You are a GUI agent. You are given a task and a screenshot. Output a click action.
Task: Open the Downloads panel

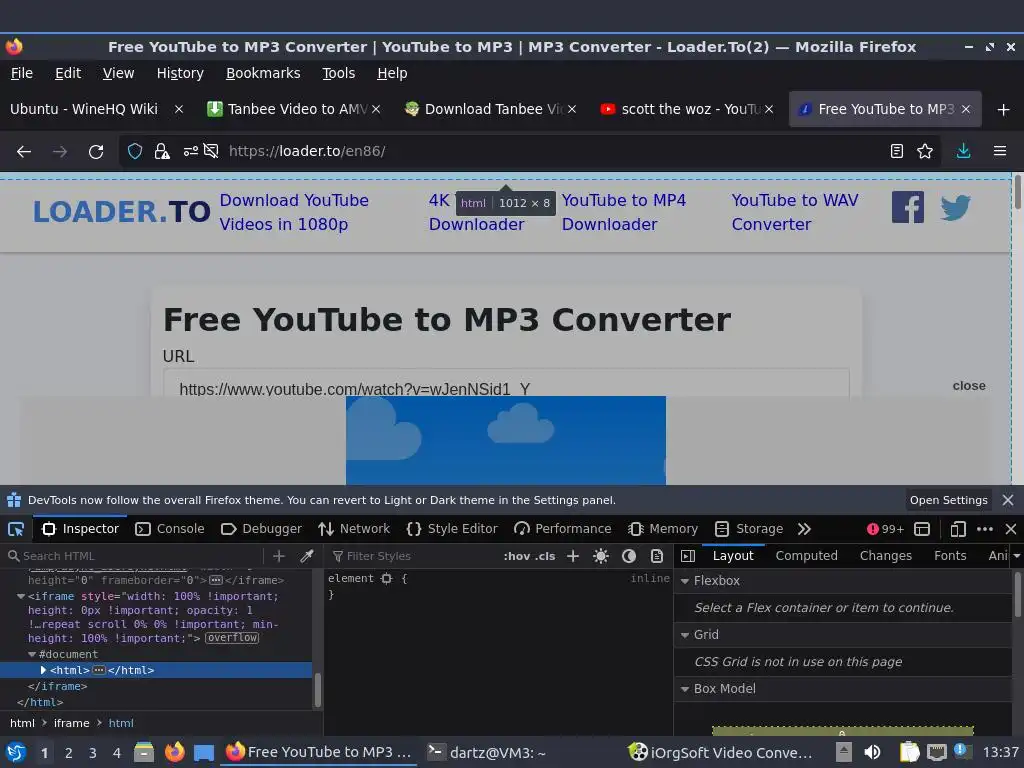point(963,152)
